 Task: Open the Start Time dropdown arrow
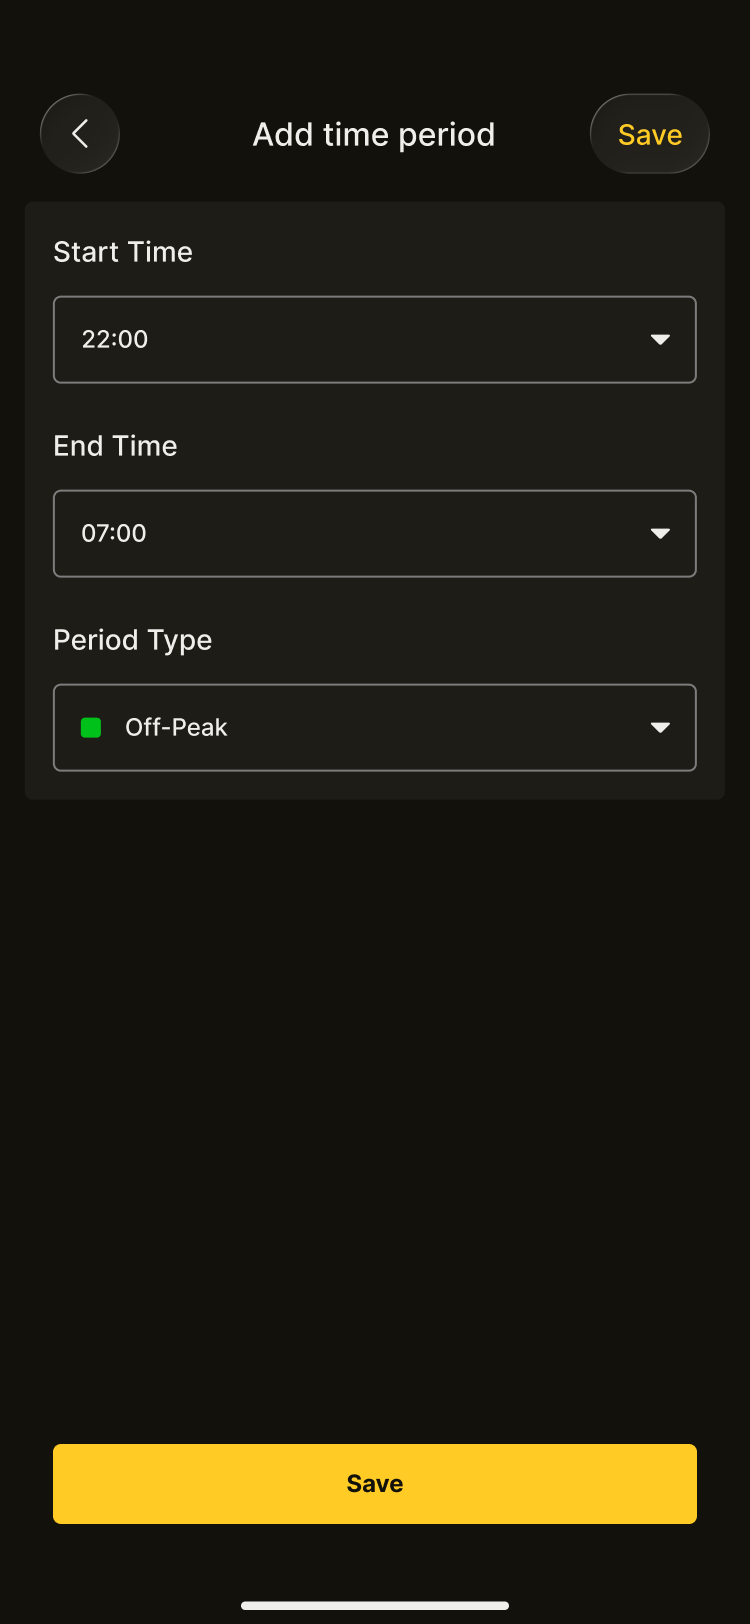(660, 340)
